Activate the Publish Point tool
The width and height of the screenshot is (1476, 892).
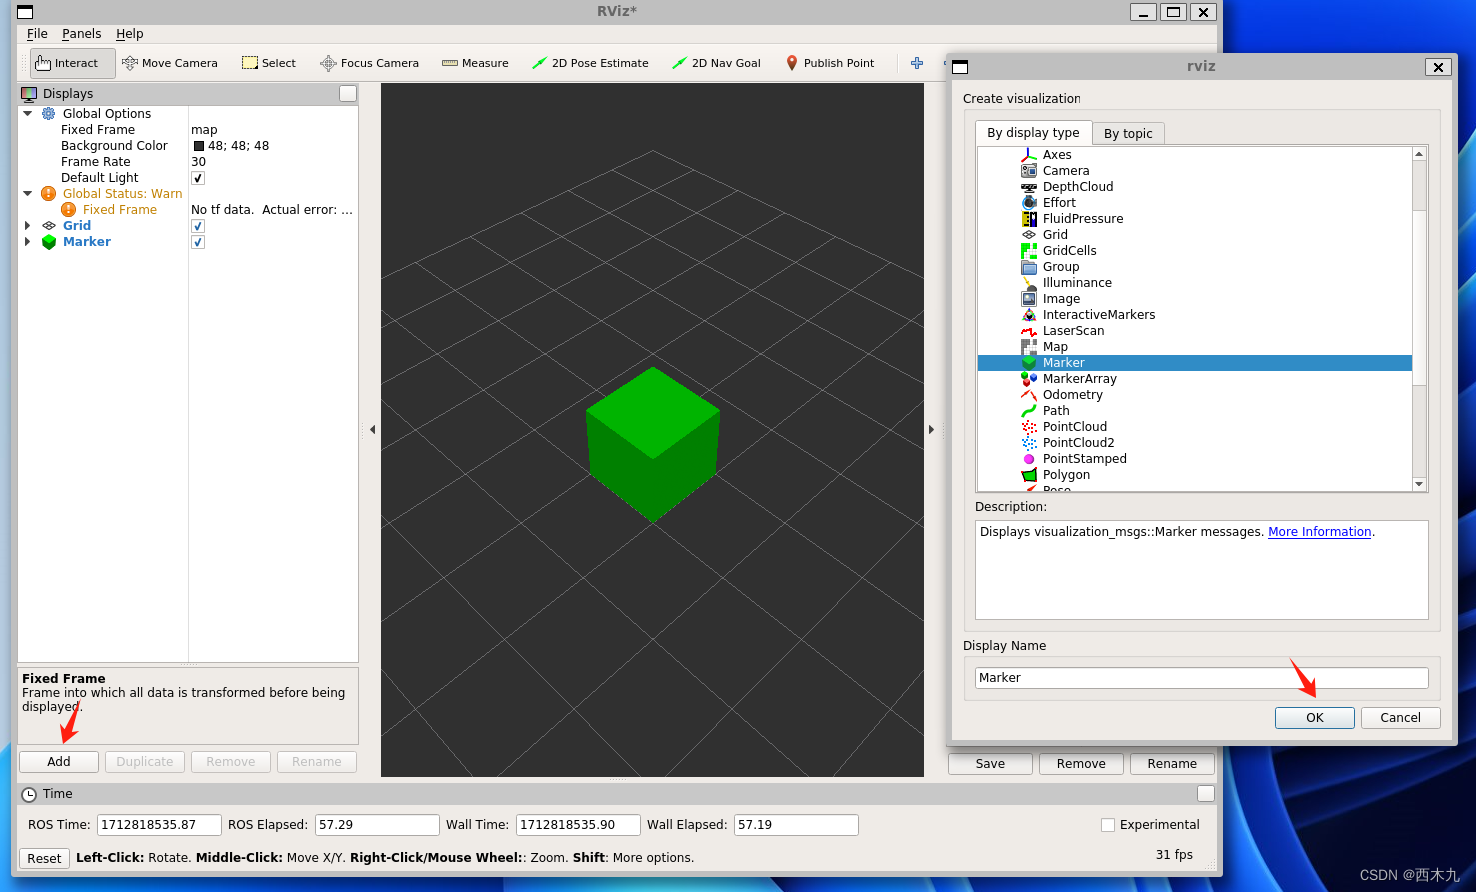(830, 63)
